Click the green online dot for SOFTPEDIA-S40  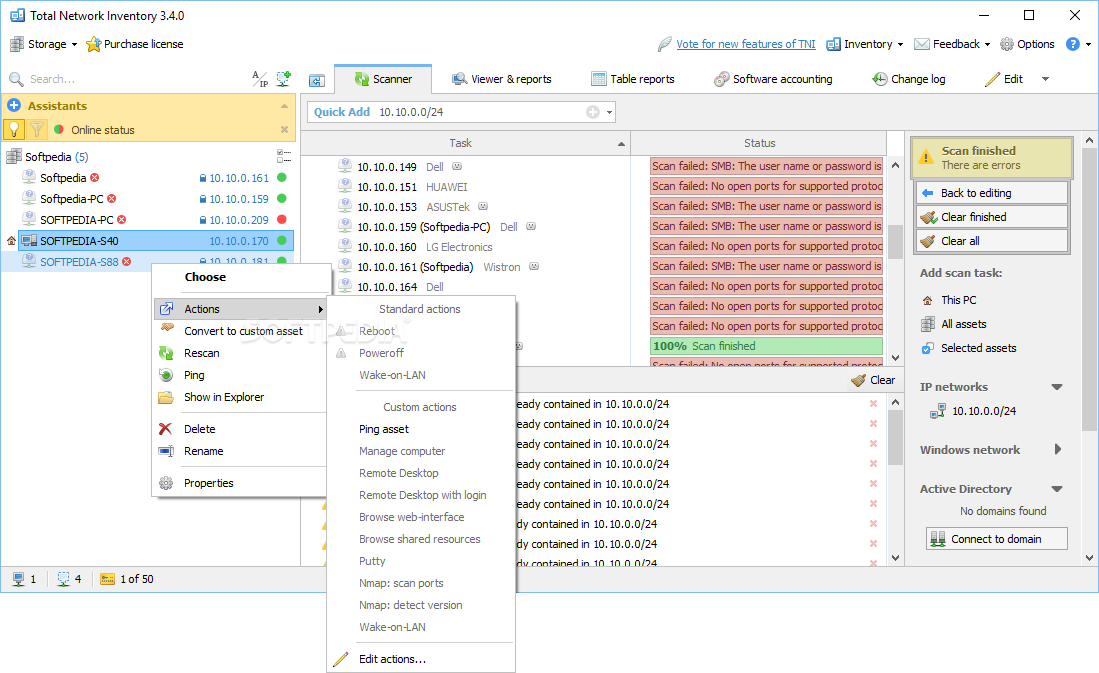[282, 240]
